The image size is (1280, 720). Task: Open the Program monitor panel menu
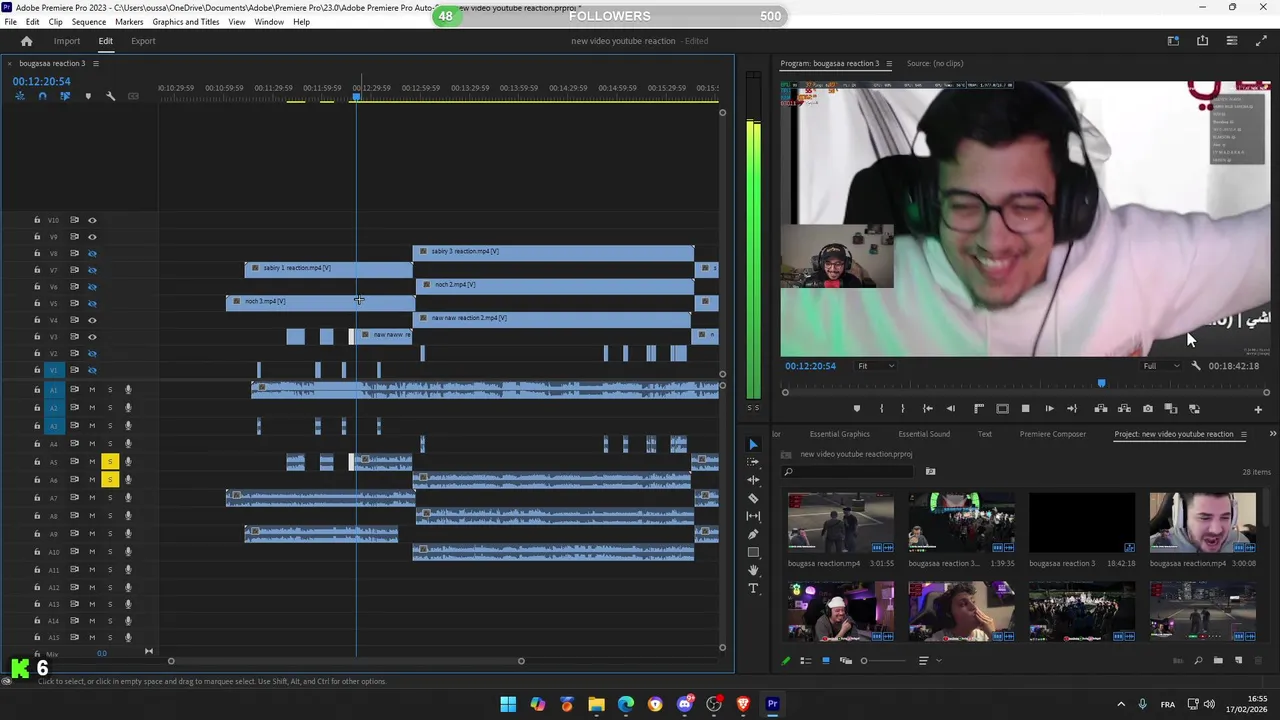point(889,63)
